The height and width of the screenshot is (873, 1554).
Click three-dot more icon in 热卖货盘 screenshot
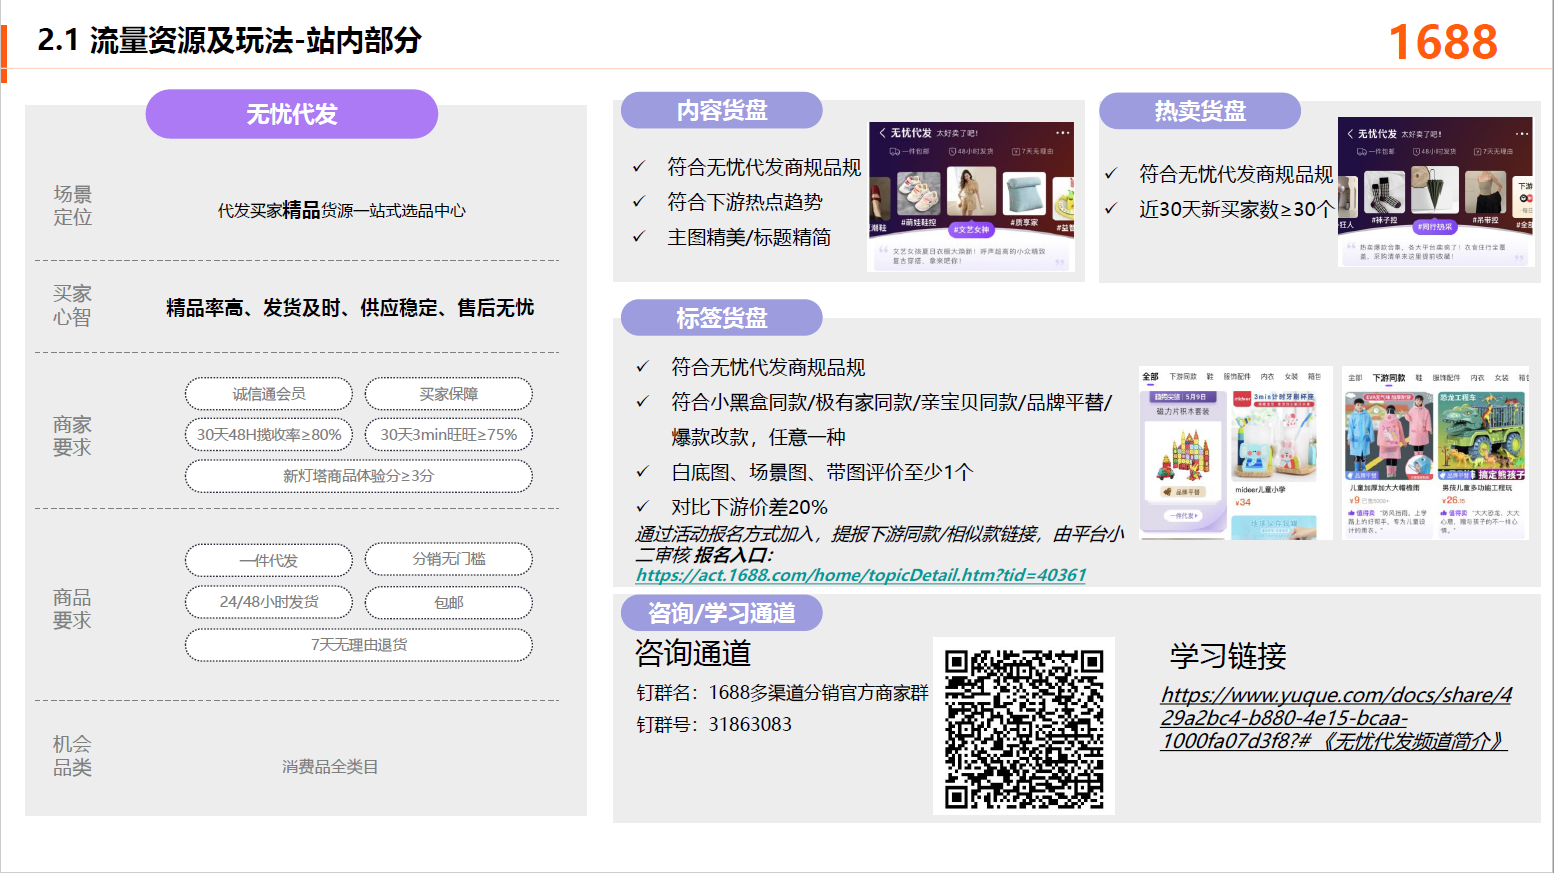coord(1521,134)
